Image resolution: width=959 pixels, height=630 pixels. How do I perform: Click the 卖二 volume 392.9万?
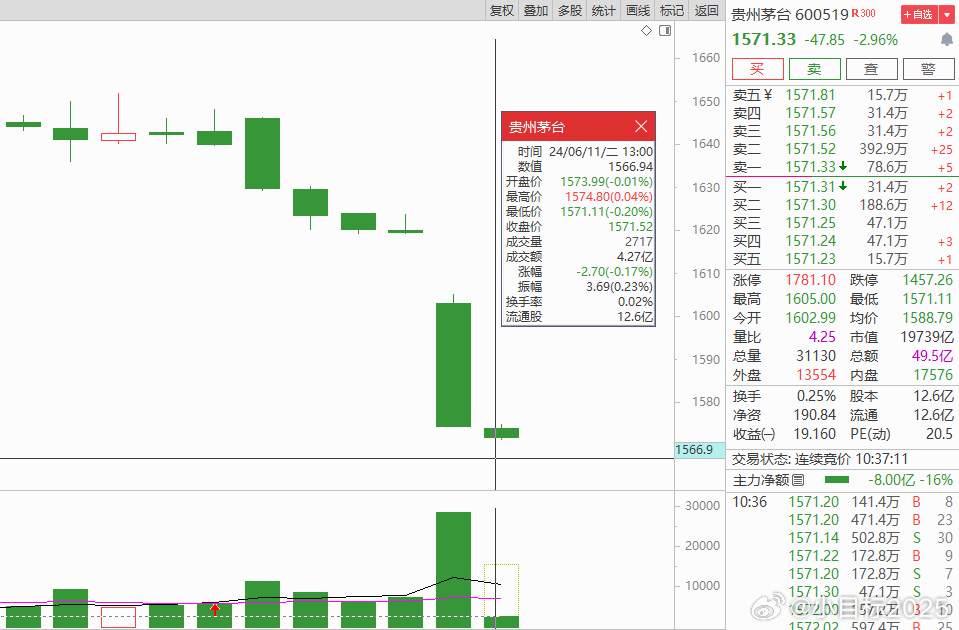pos(883,149)
